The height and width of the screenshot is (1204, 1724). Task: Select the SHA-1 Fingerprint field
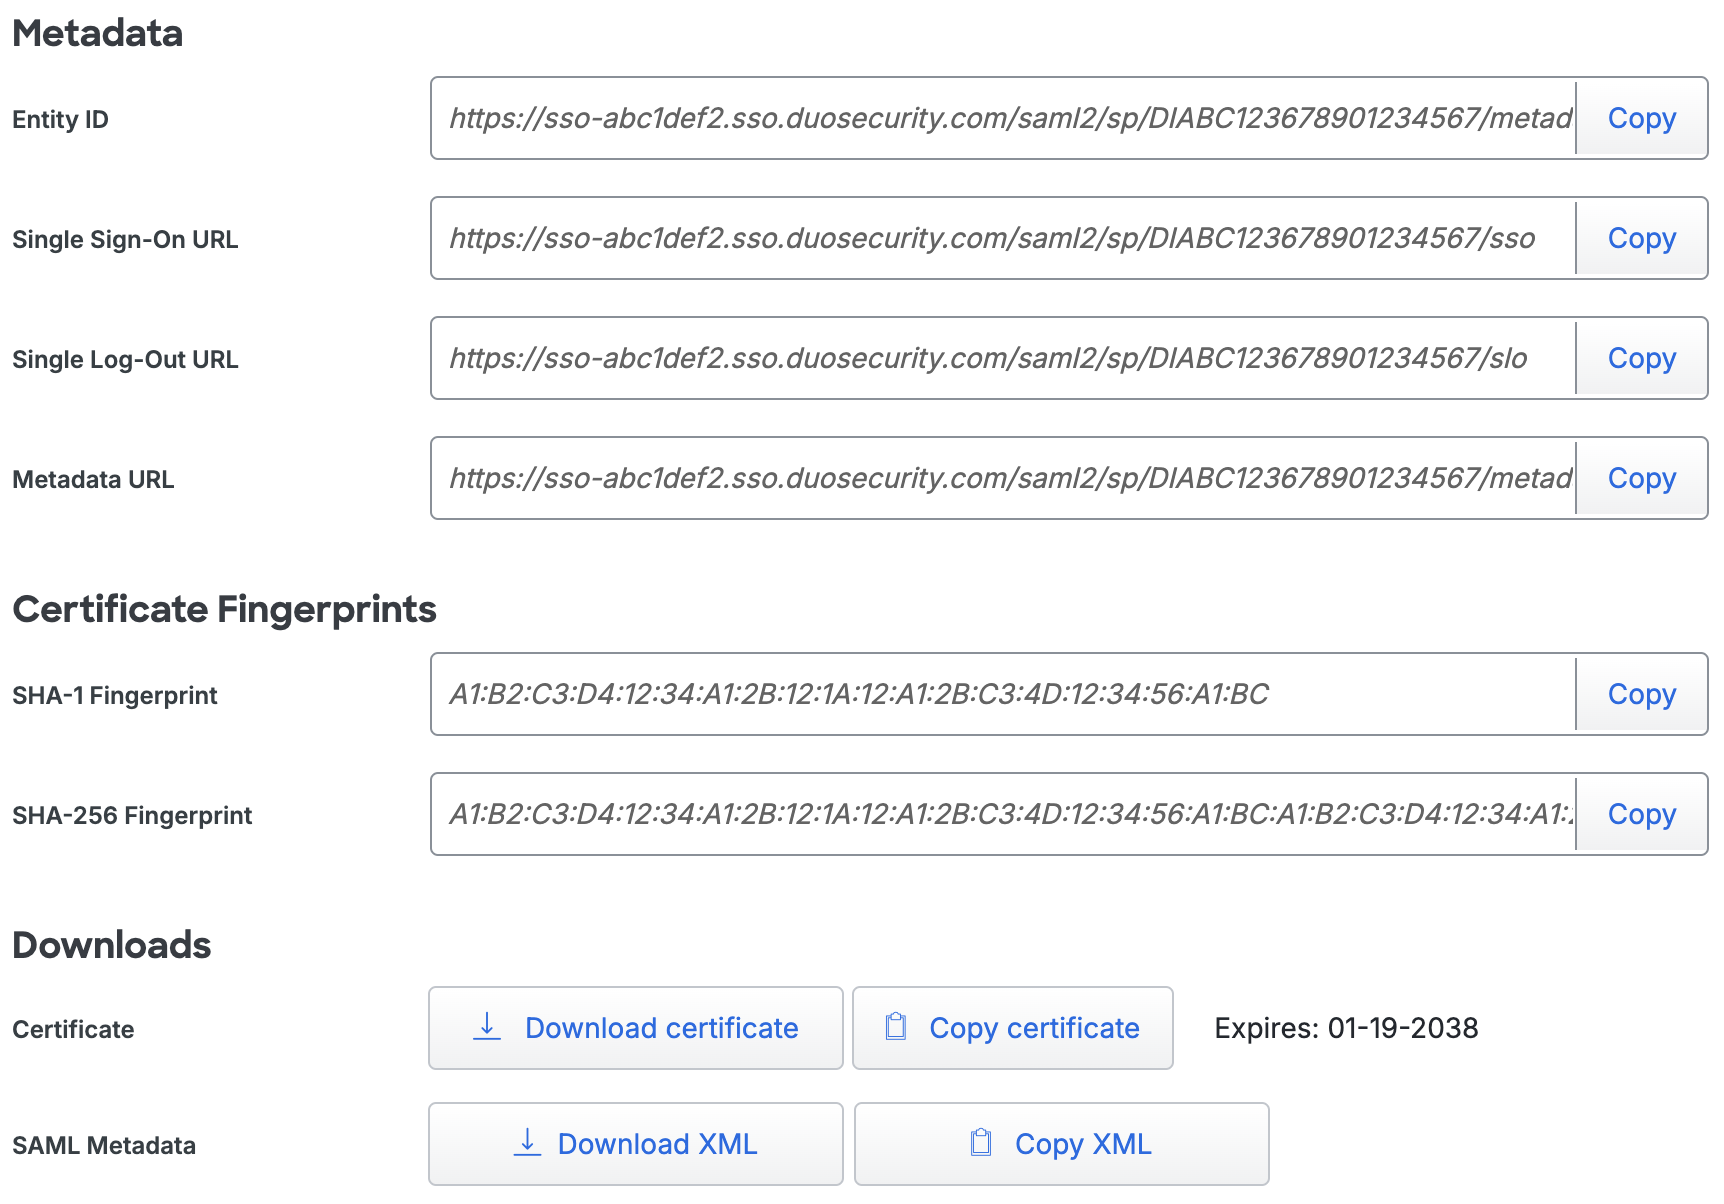(x=1000, y=694)
